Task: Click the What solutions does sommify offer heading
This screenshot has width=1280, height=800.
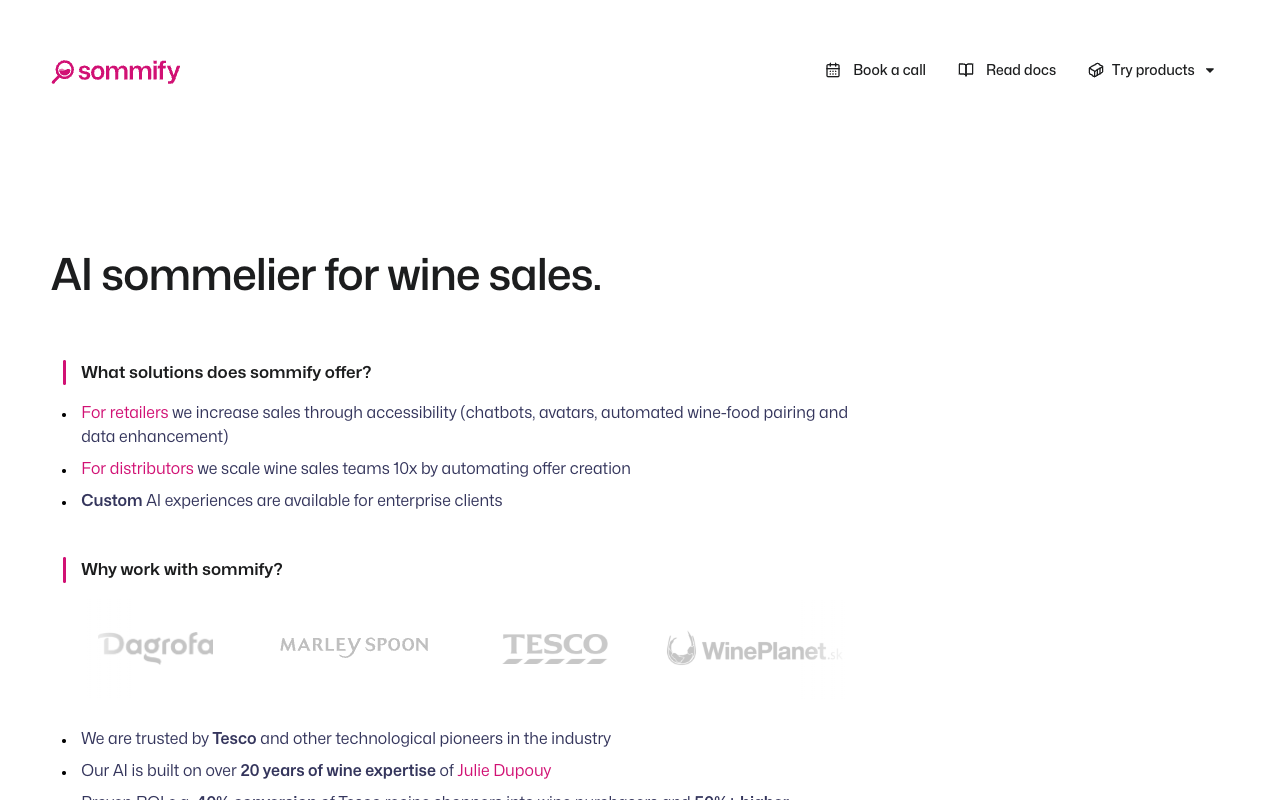Action: (226, 373)
